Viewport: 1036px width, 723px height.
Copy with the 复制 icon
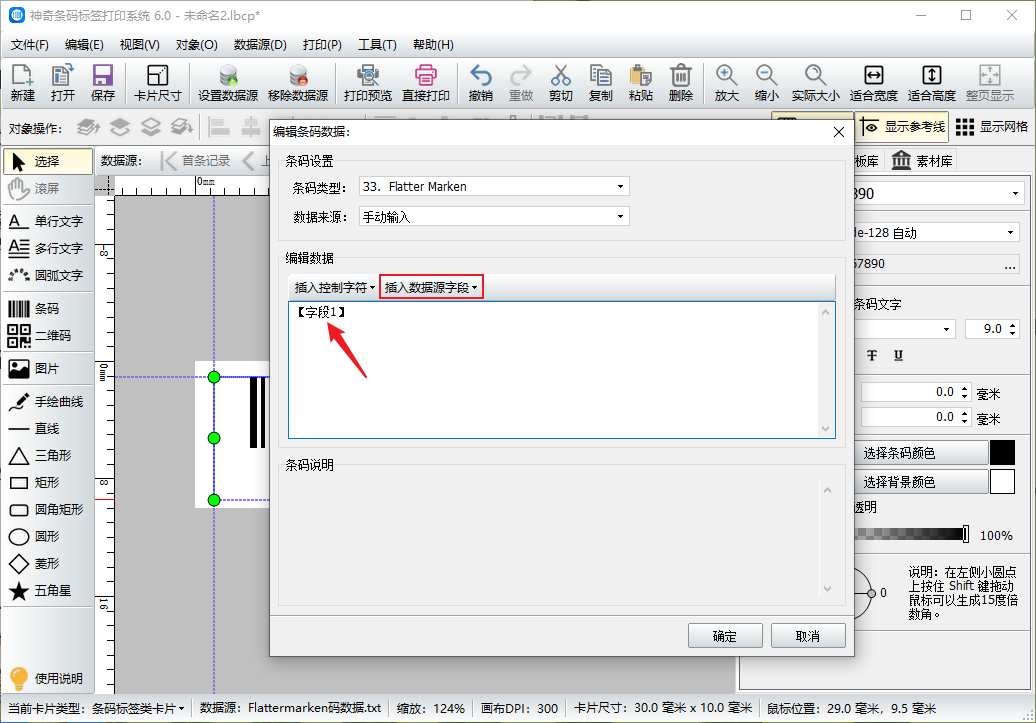(x=601, y=83)
